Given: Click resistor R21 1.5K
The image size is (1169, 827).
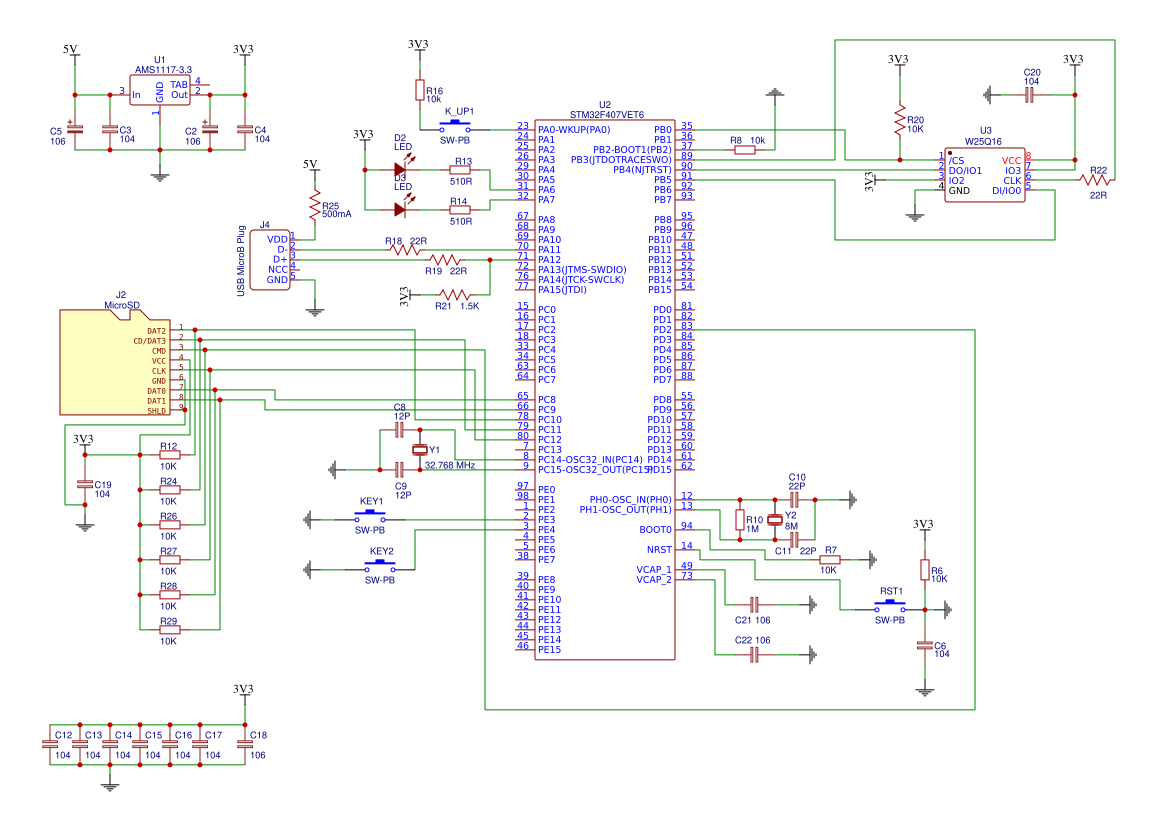Looking at the screenshot, I should [x=455, y=295].
